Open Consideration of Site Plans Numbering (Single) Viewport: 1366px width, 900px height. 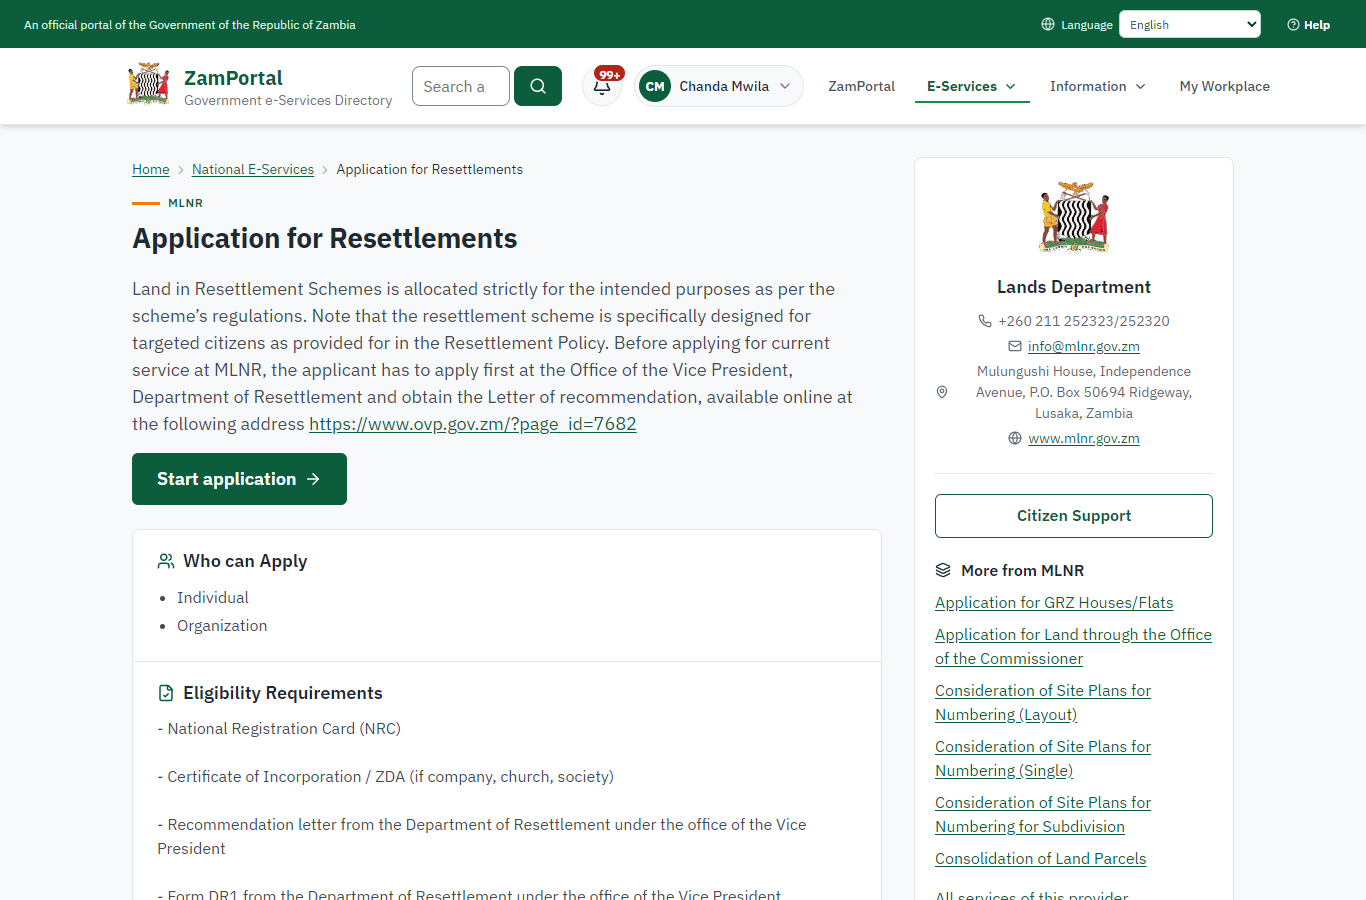(x=1043, y=758)
